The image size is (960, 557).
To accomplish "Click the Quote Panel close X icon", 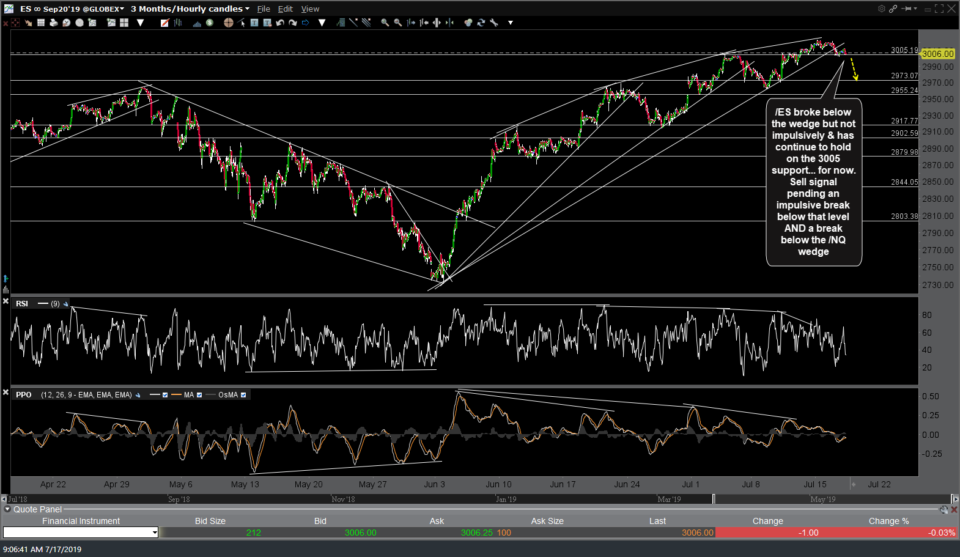I will (954, 509).
